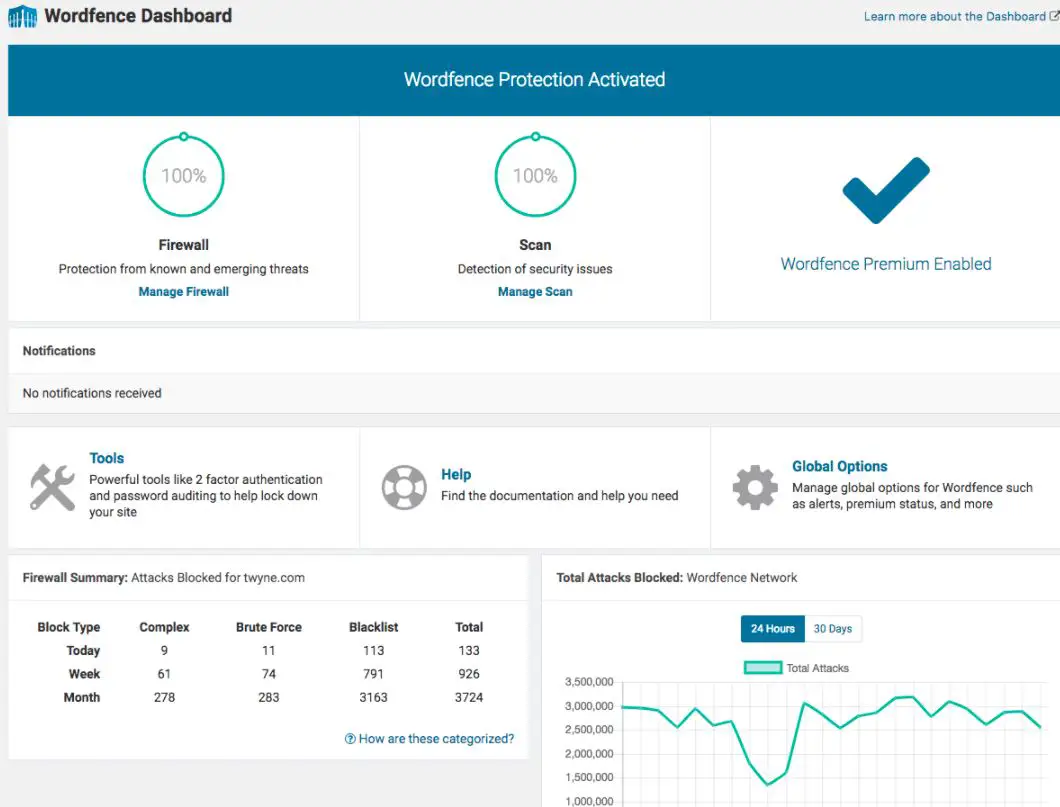Click the Block Type column header
Image resolution: width=1060 pixels, height=807 pixels.
[68, 627]
